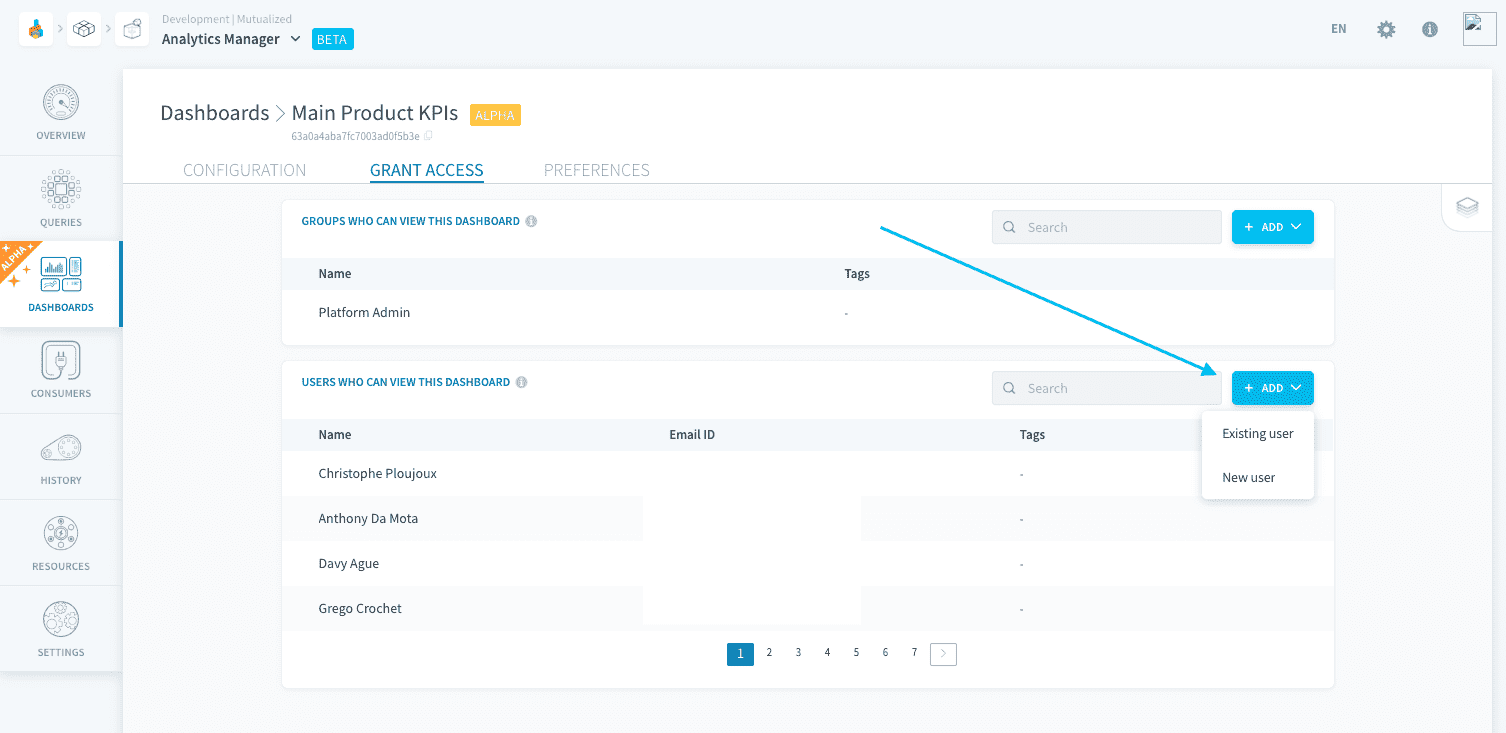1506x733 pixels.
Task: Click the groups table Name header
Action: point(335,274)
